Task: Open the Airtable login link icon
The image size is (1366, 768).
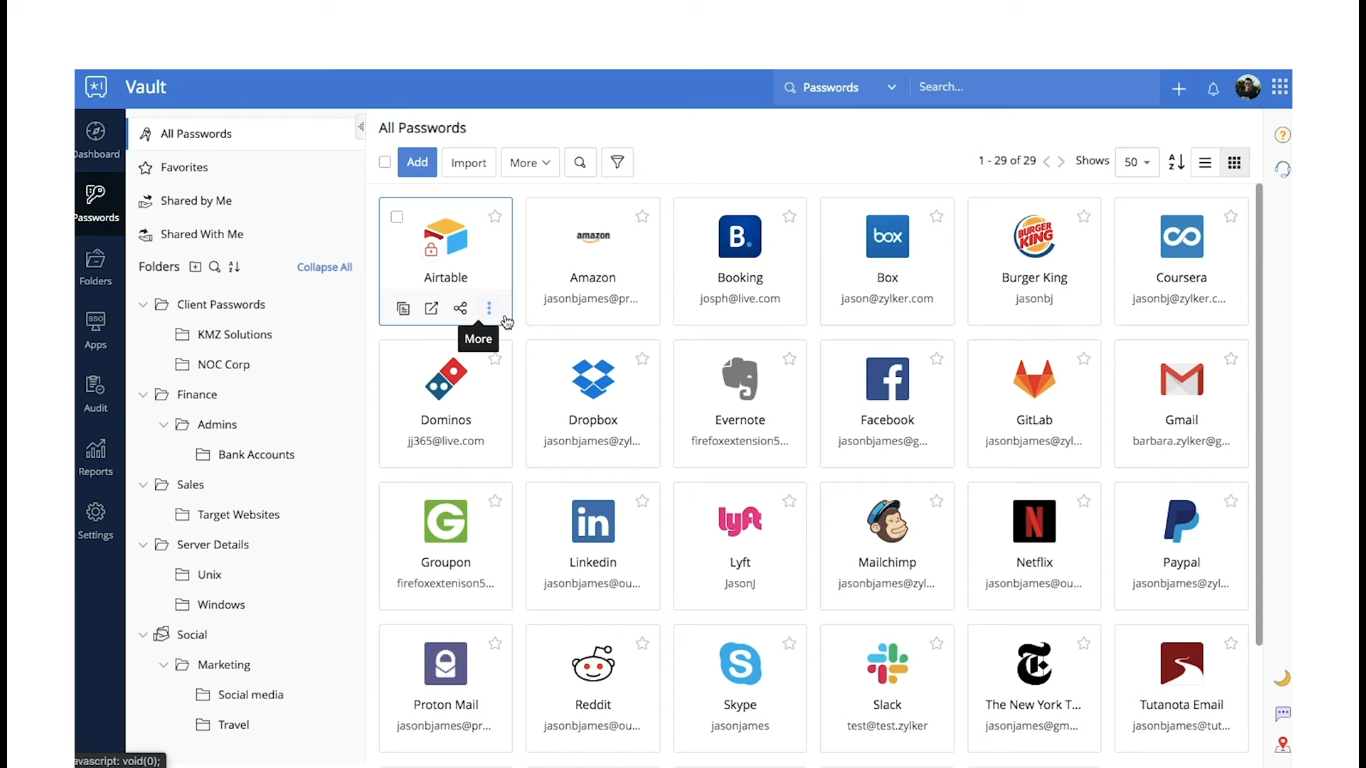Action: click(x=431, y=309)
